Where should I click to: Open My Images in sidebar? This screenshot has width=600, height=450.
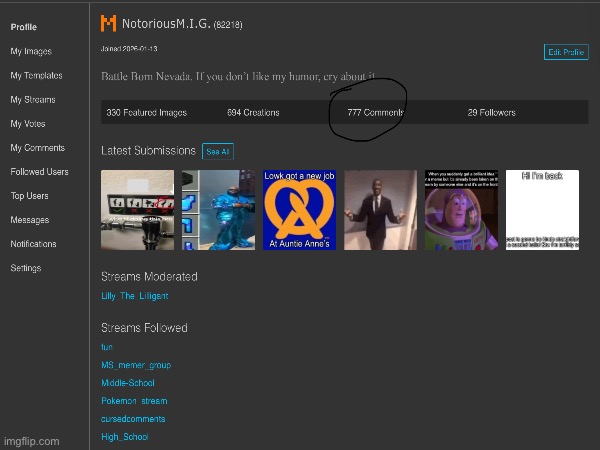(31, 51)
